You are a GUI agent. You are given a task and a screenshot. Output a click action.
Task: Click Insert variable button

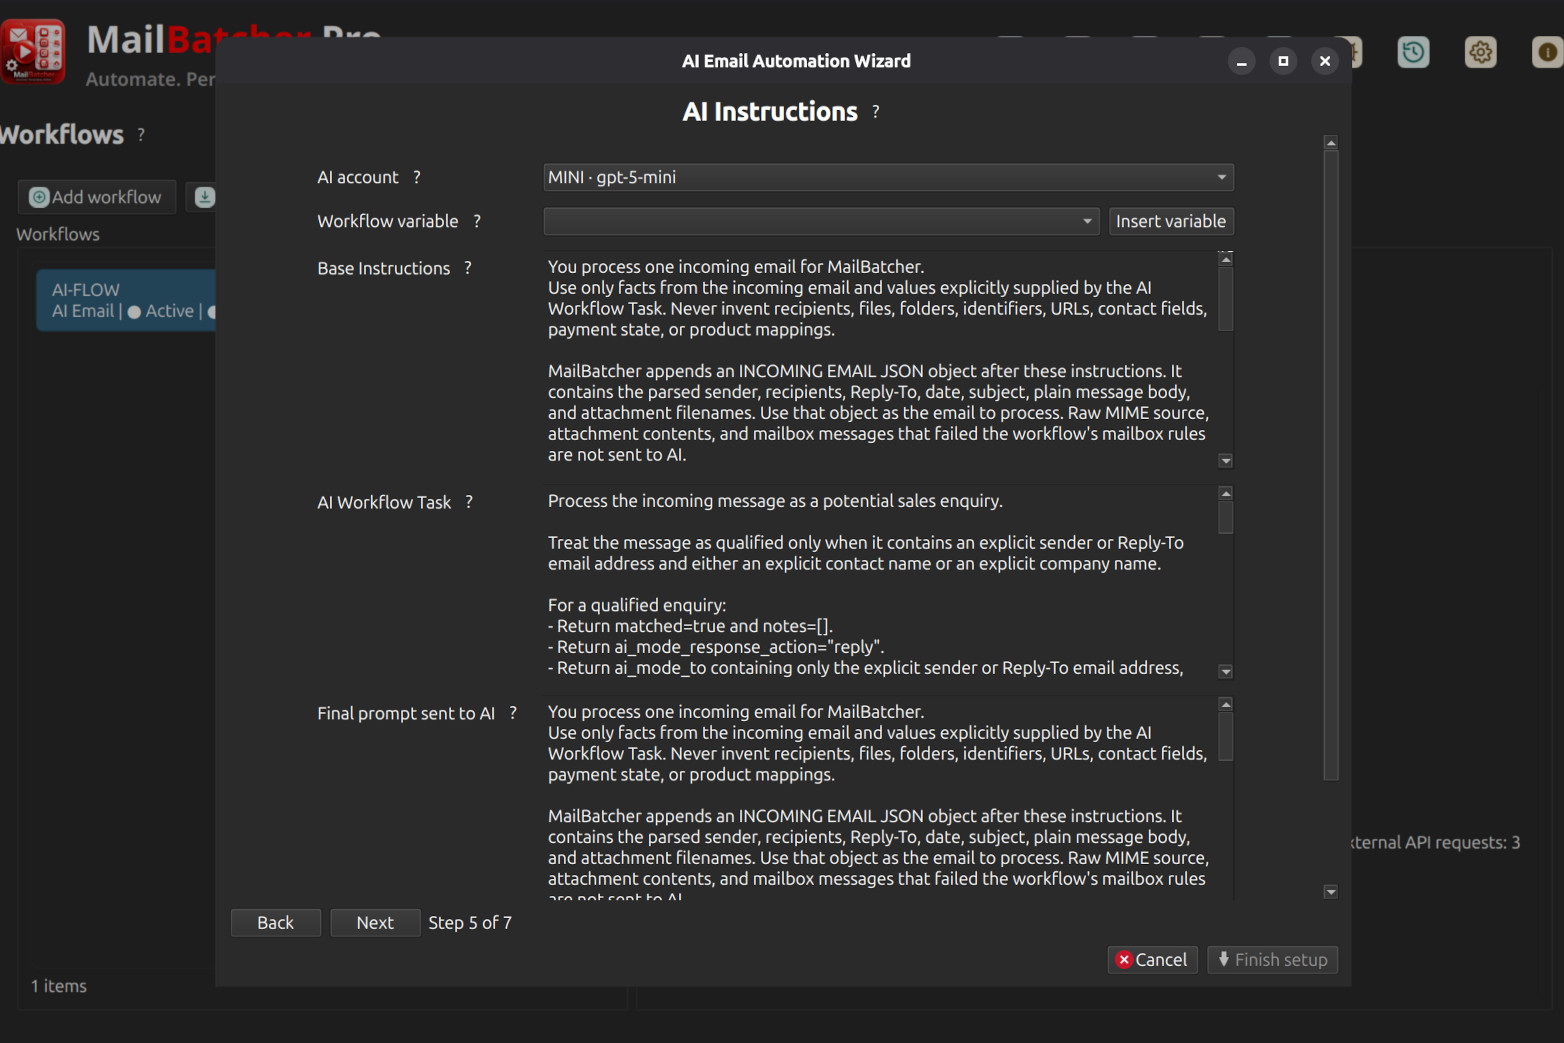tap(1171, 221)
